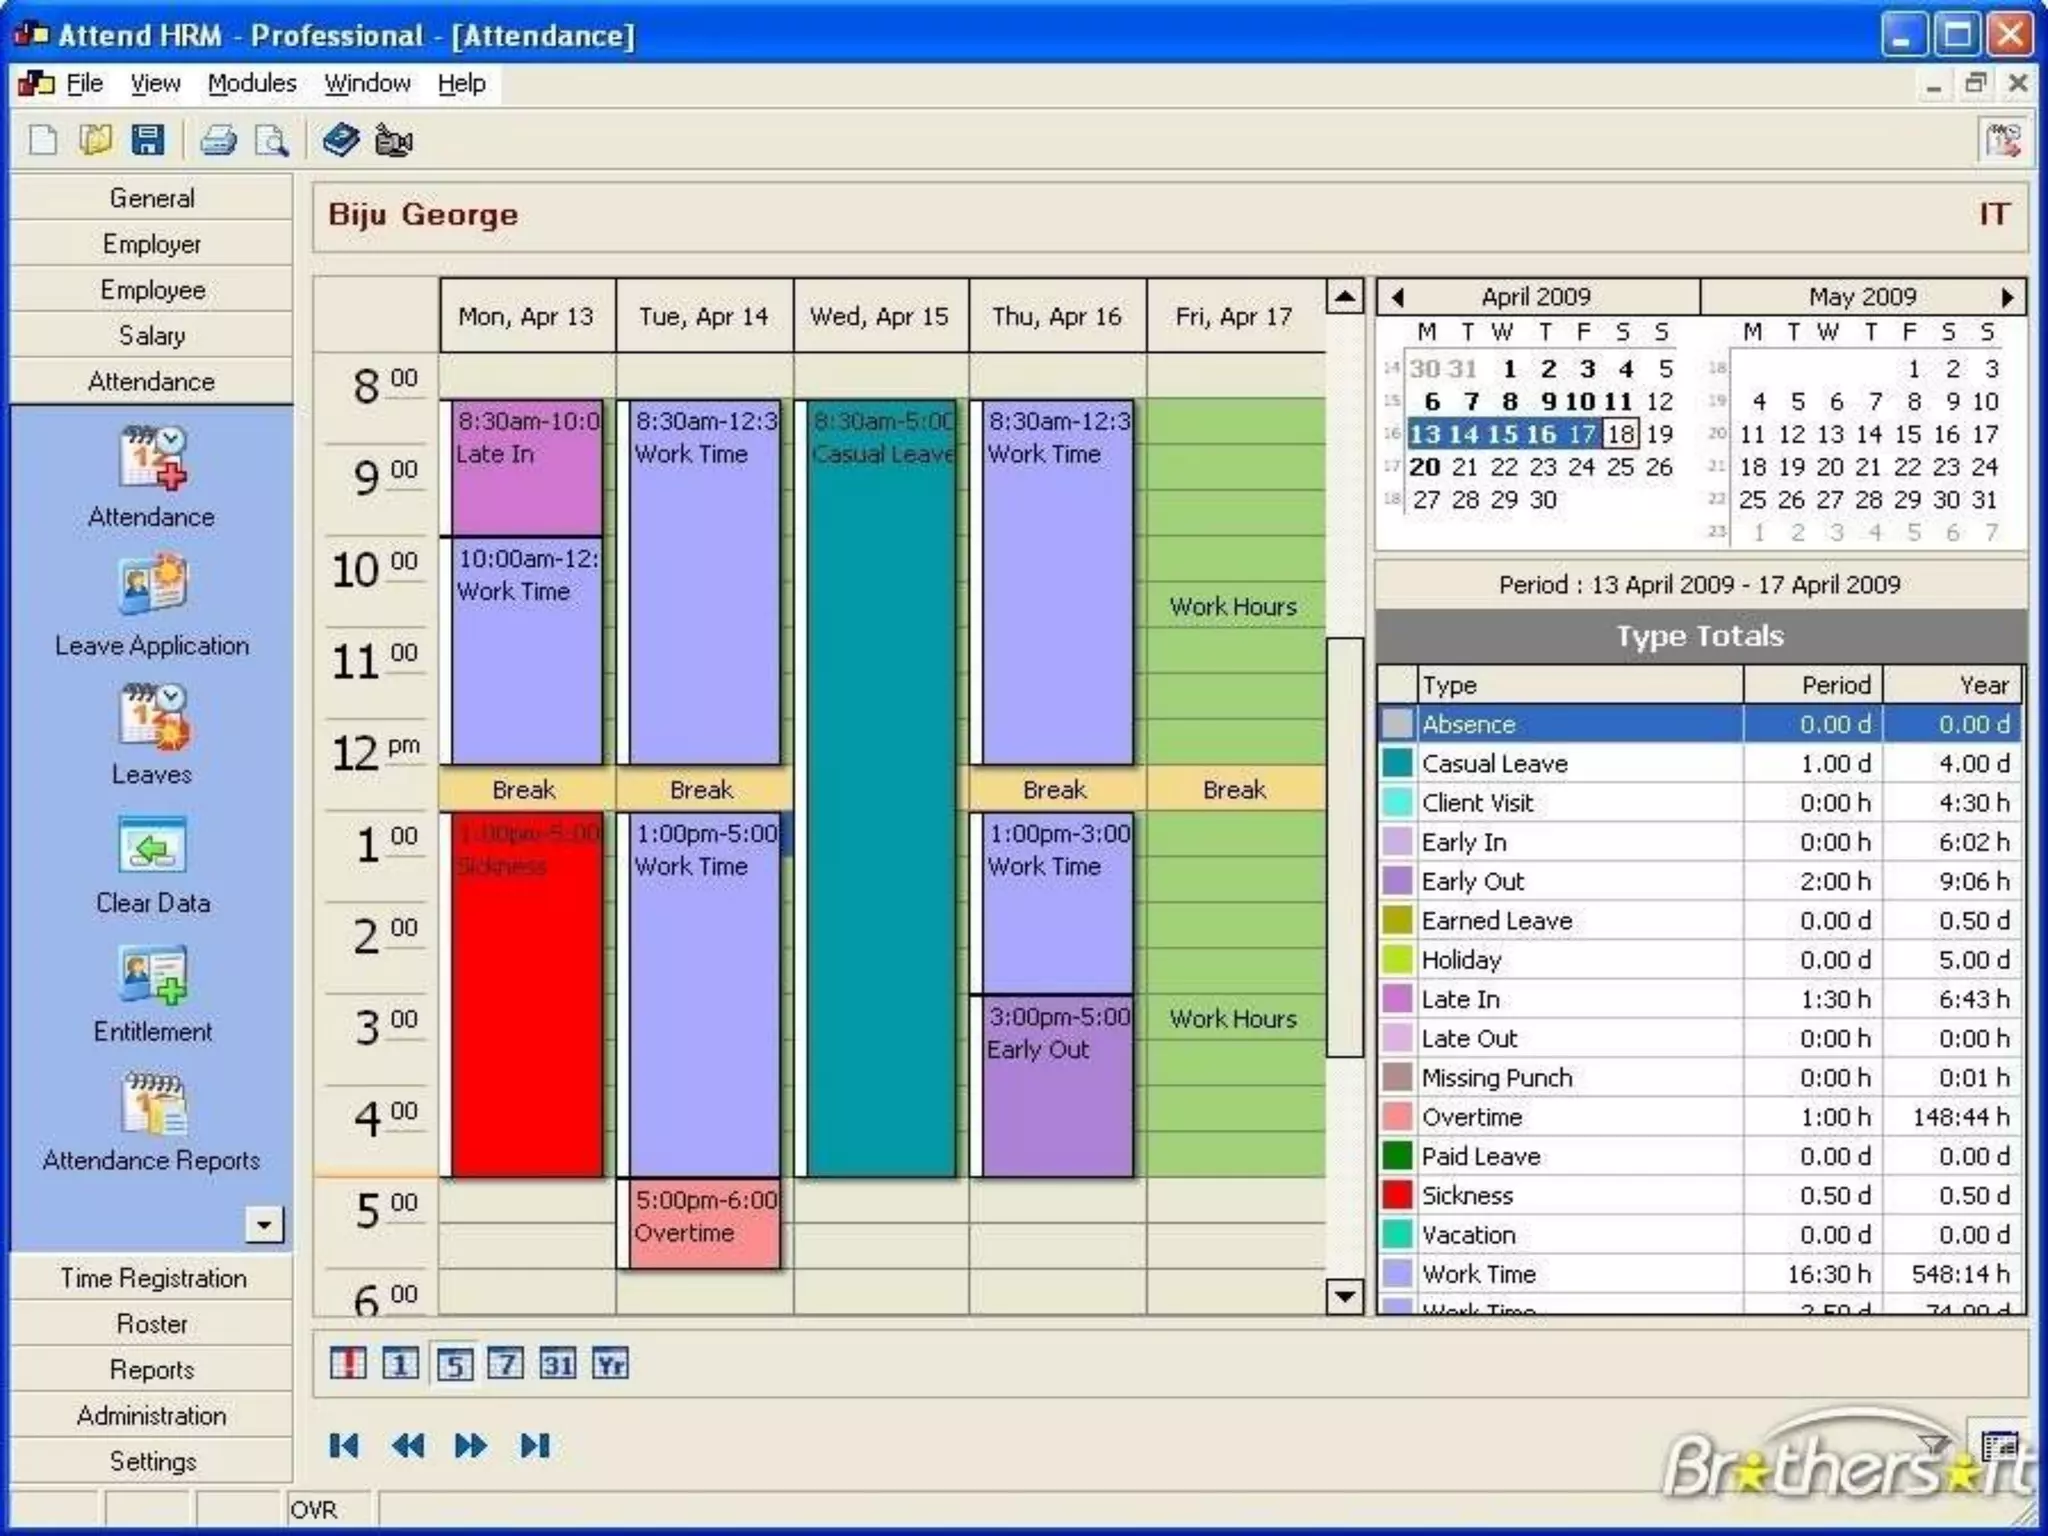
Task: Expand the sidebar dropdown arrow below Attendance Reports
Action: point(265,1224)
